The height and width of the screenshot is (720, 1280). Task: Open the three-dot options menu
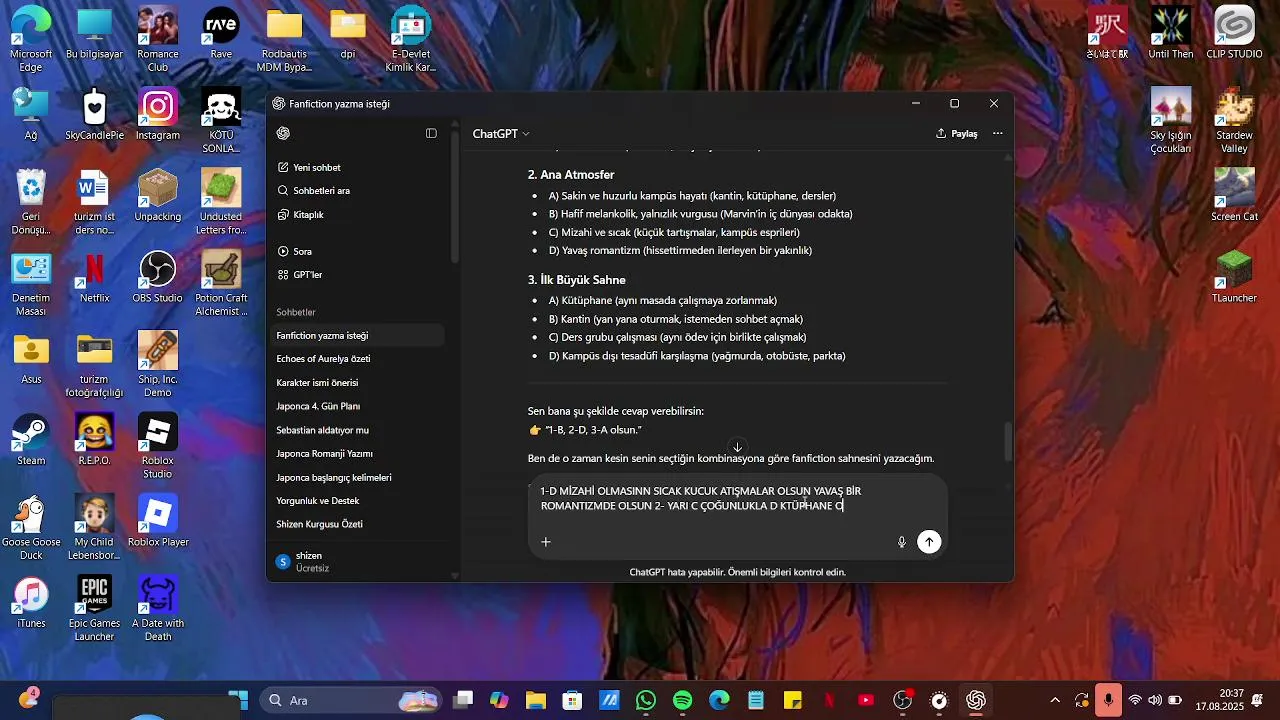pyautogui.click(x=997, y=133)
